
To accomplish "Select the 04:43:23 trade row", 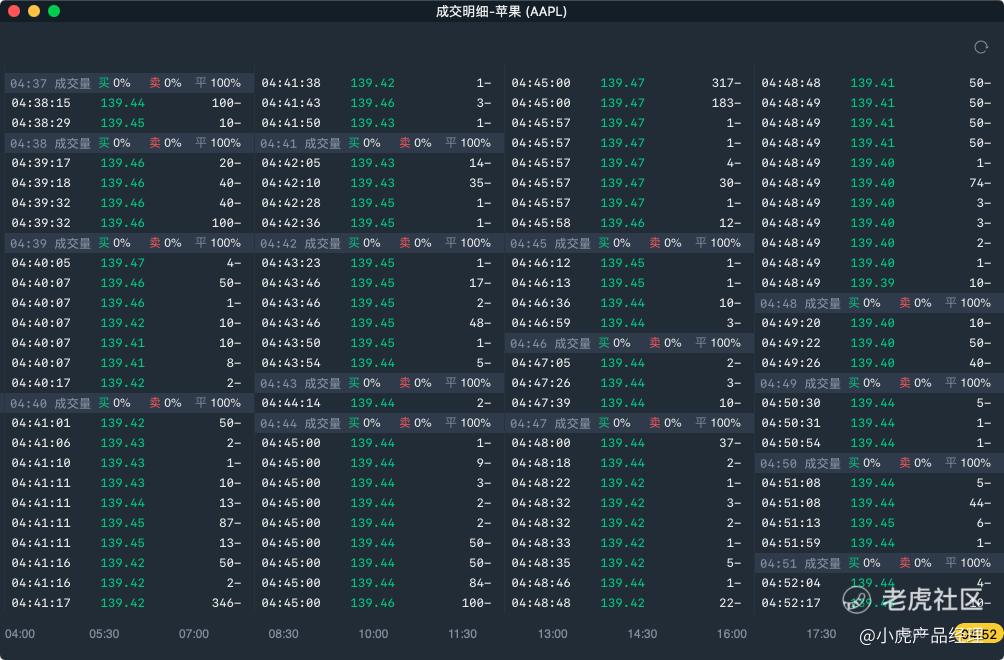I will [379, 263].
